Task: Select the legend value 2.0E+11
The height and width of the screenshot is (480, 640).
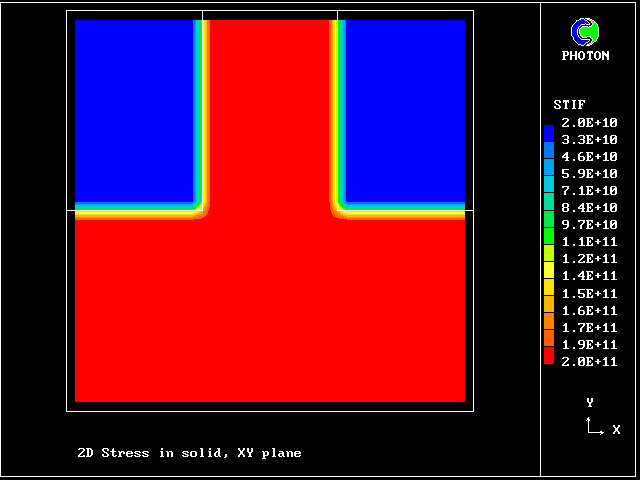Action: (x=589, y=361)
